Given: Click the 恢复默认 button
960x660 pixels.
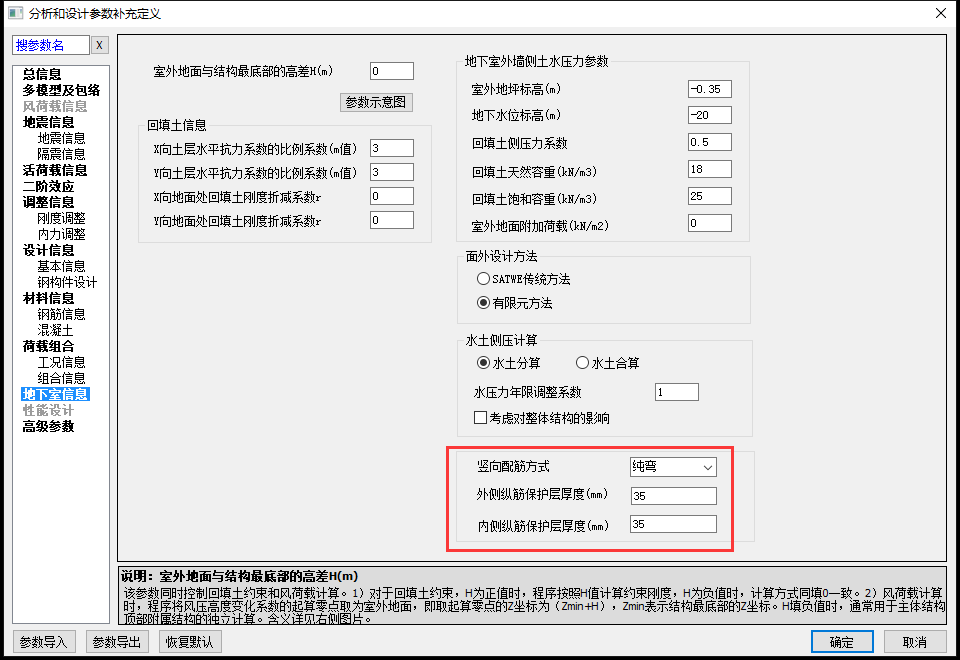Looking at the screenshot, I should (x=190, y=642).
